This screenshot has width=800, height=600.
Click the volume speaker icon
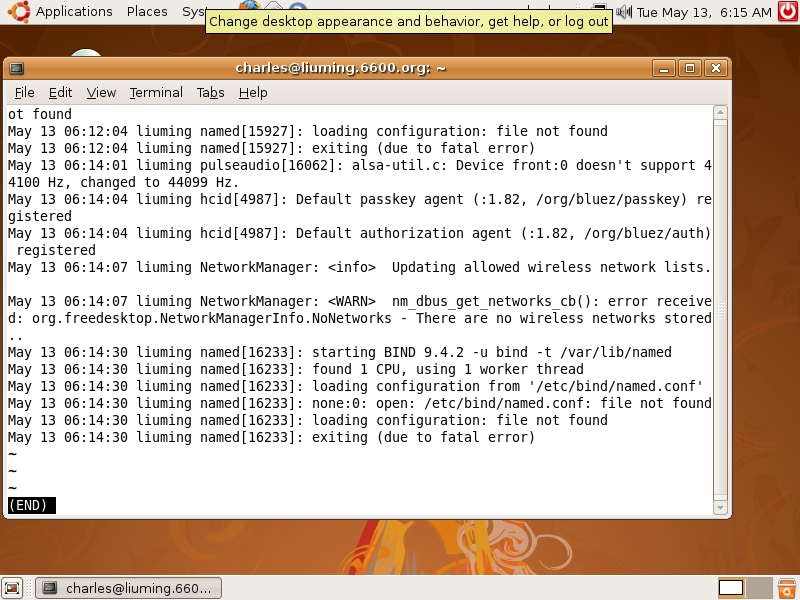point(623,11)
